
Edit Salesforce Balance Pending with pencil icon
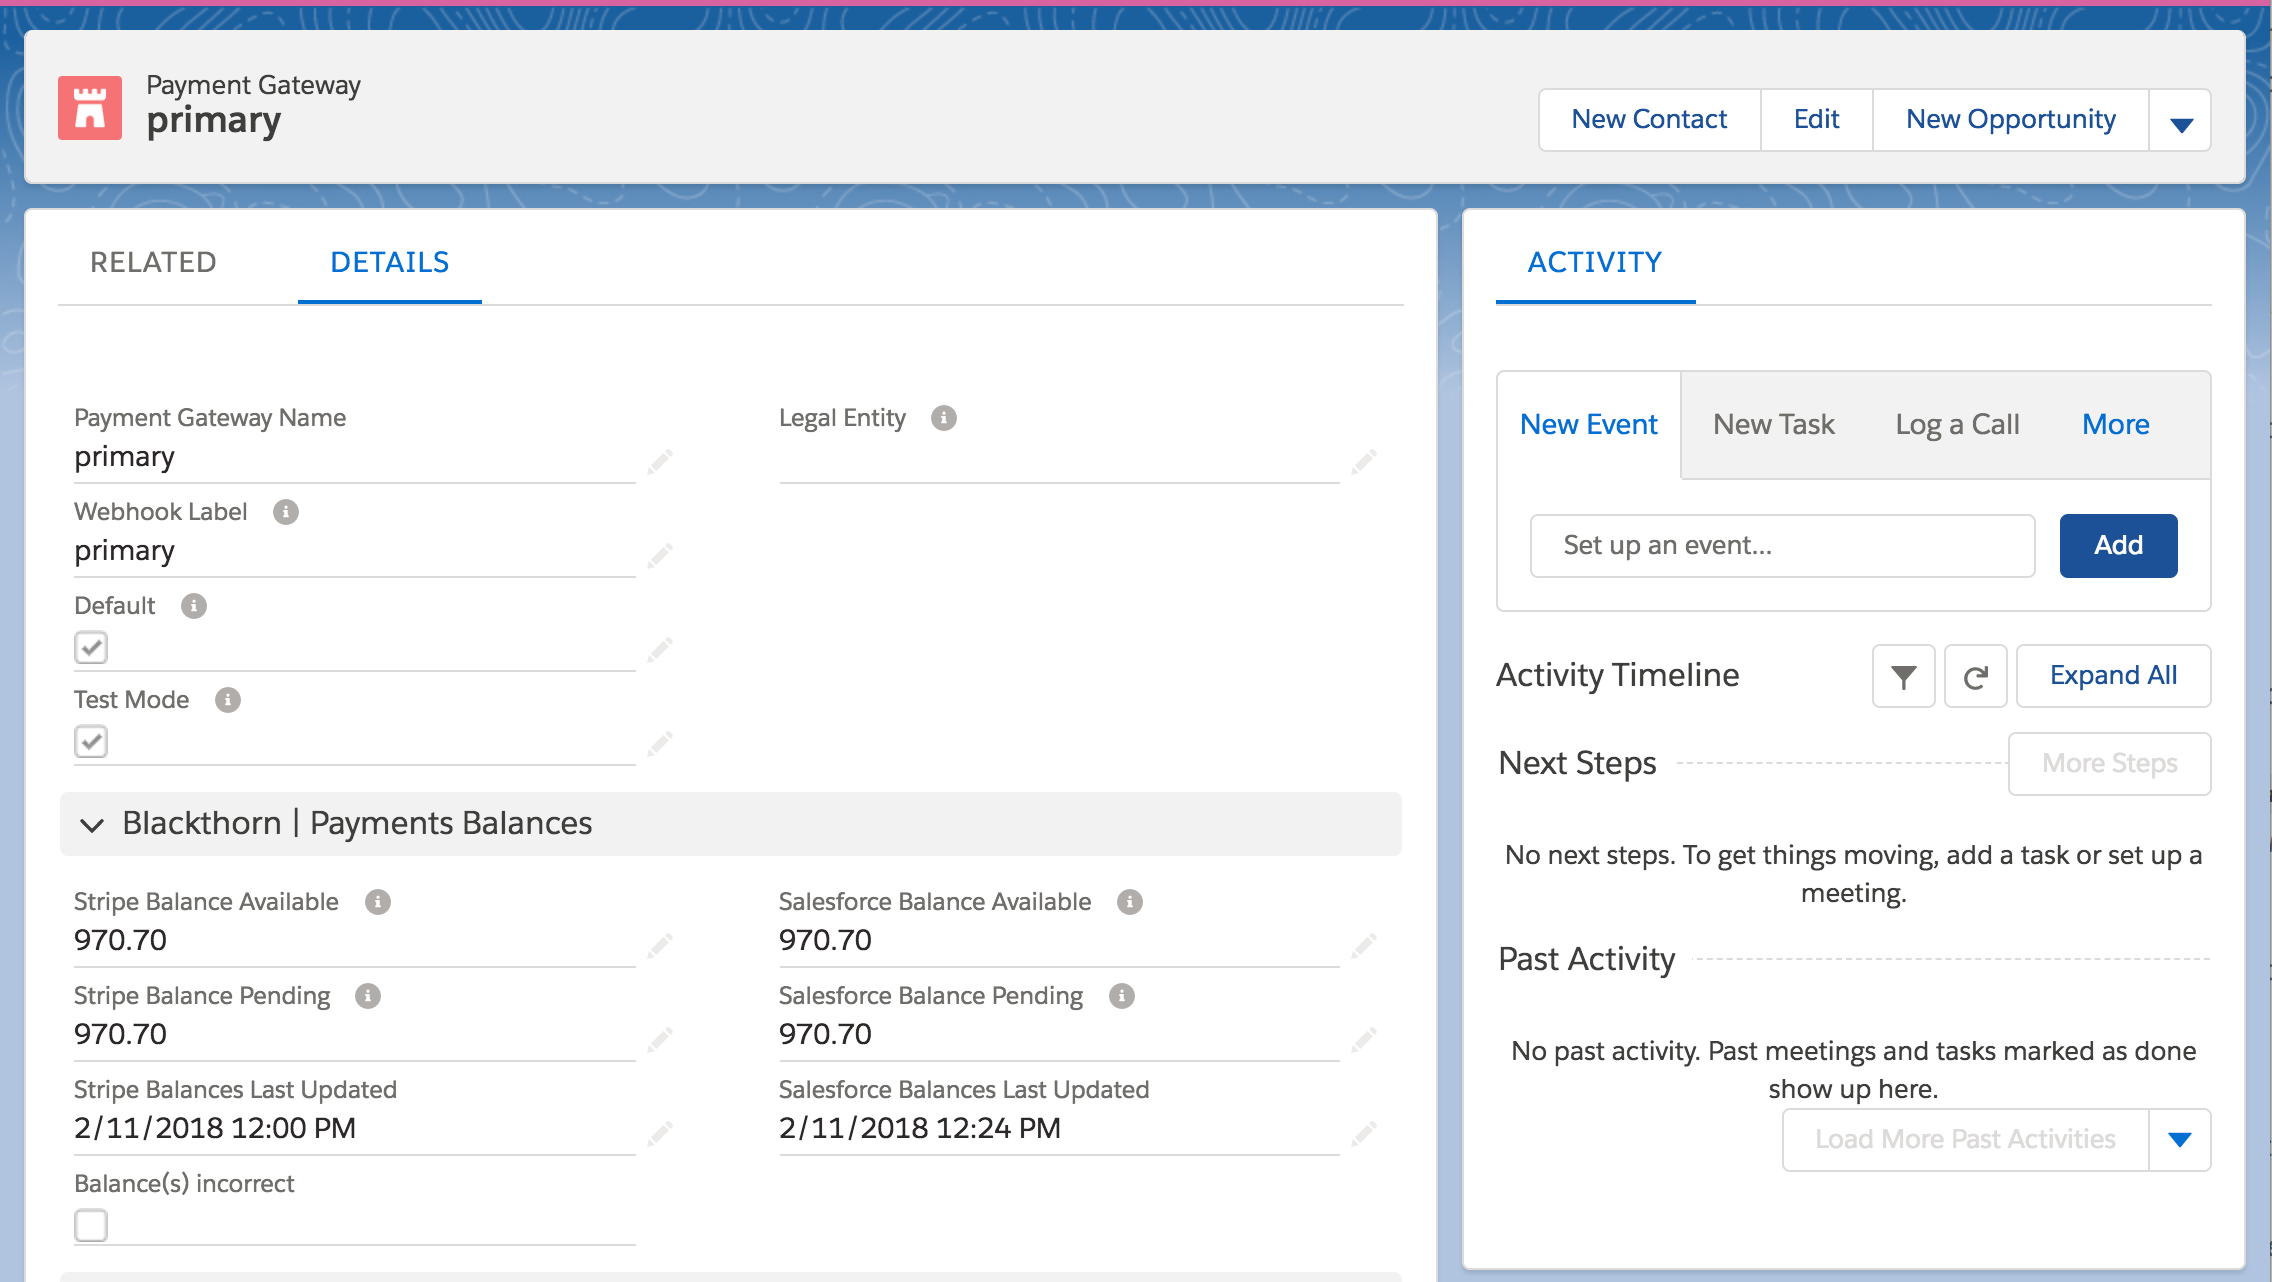pyautogui.click(x=1363, y=1040)
